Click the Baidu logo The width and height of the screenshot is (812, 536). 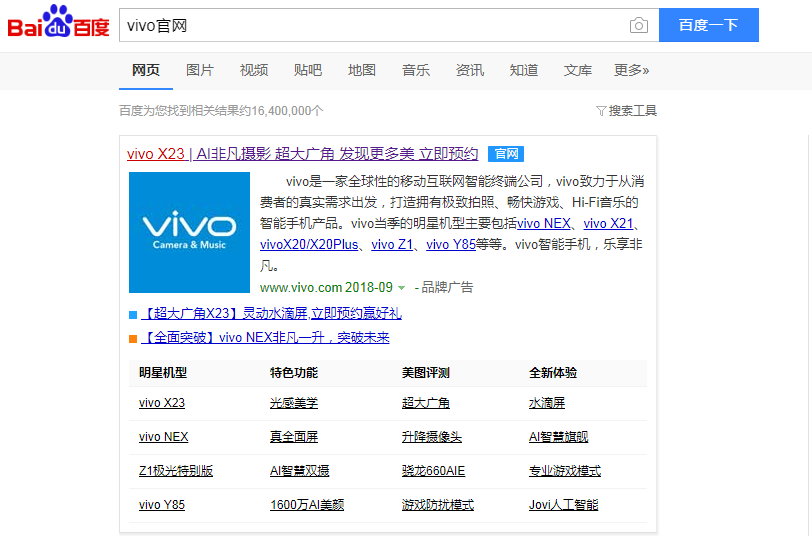click(59, 22)
